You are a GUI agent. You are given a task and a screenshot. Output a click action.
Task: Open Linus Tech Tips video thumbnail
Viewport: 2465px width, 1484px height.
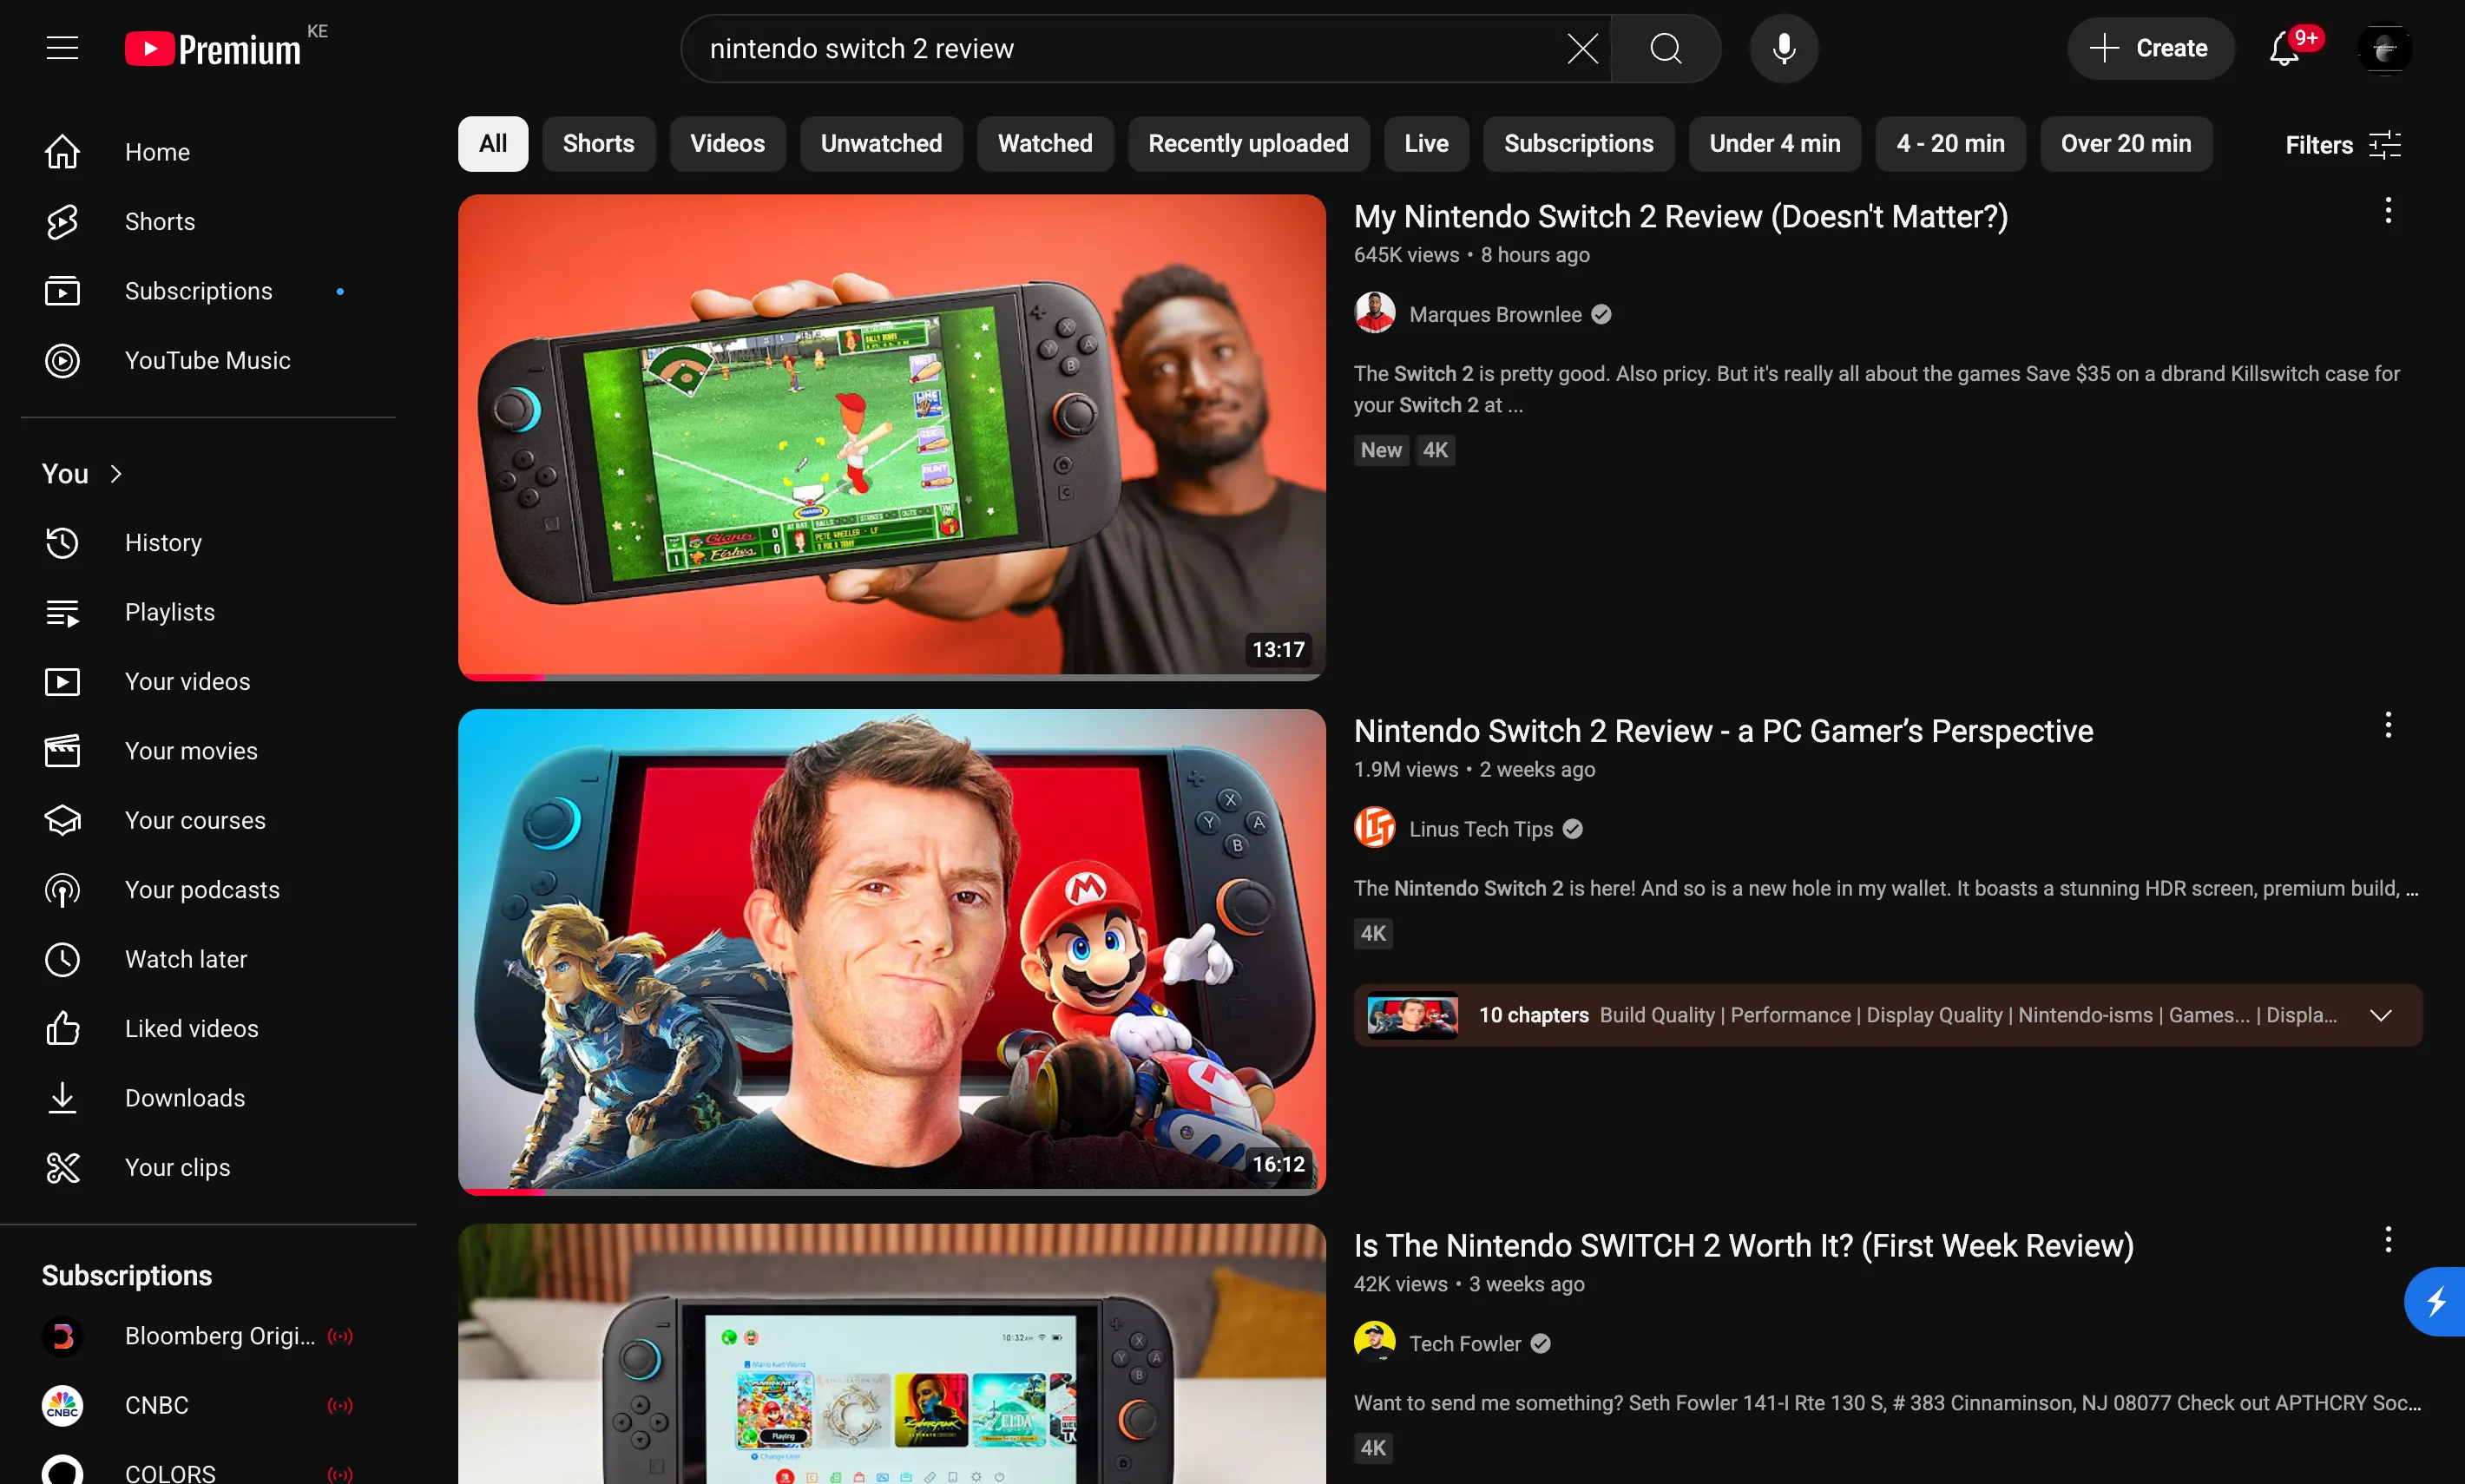[x=892, y=952]
